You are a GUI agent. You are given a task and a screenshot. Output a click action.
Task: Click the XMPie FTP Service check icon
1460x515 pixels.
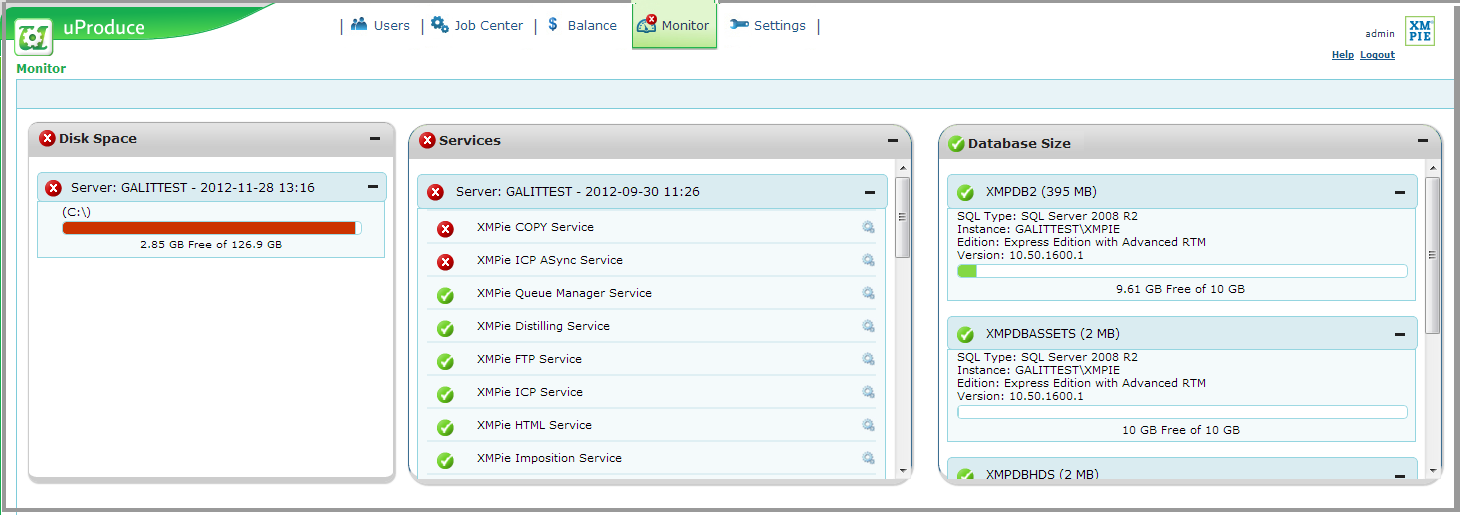click(x=446, y=361)
